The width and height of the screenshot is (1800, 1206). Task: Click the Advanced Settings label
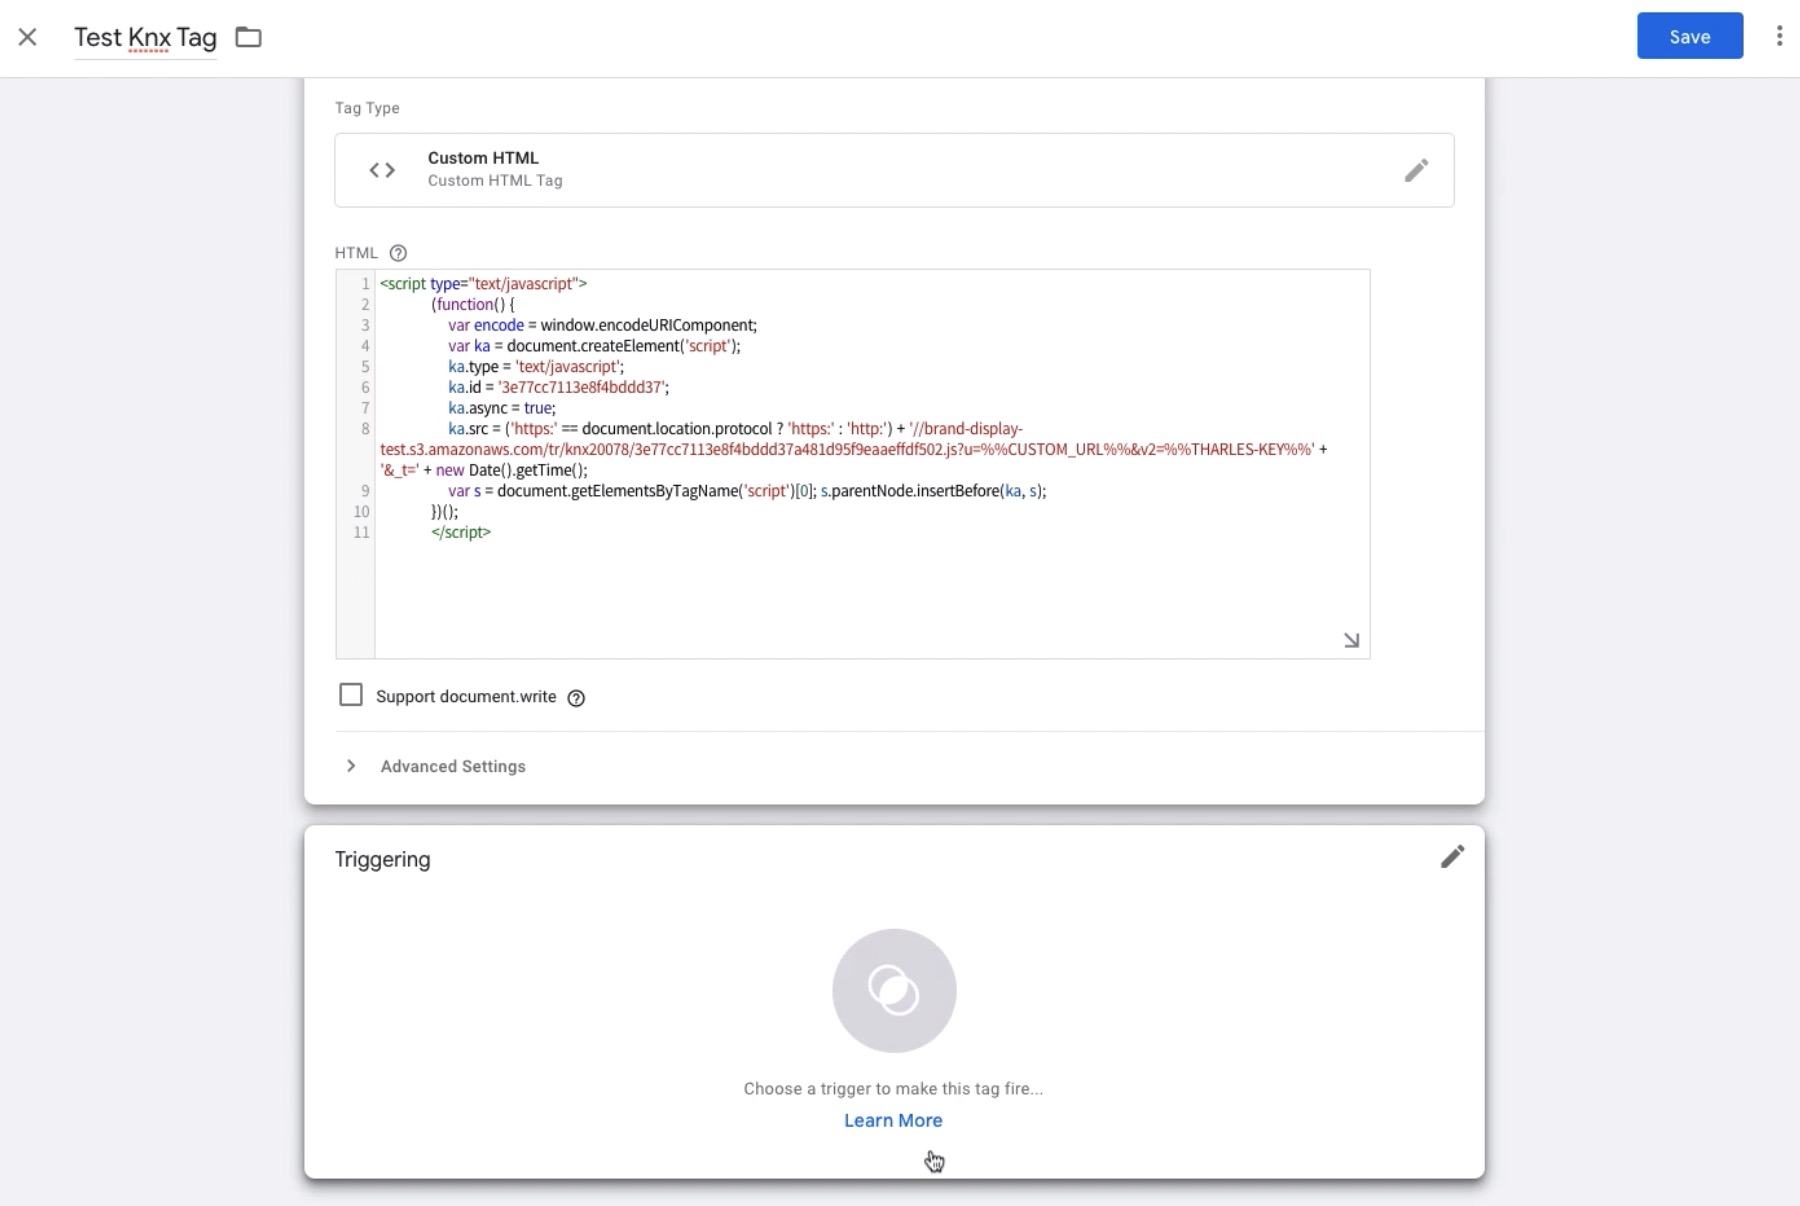(x=453, y=766)
